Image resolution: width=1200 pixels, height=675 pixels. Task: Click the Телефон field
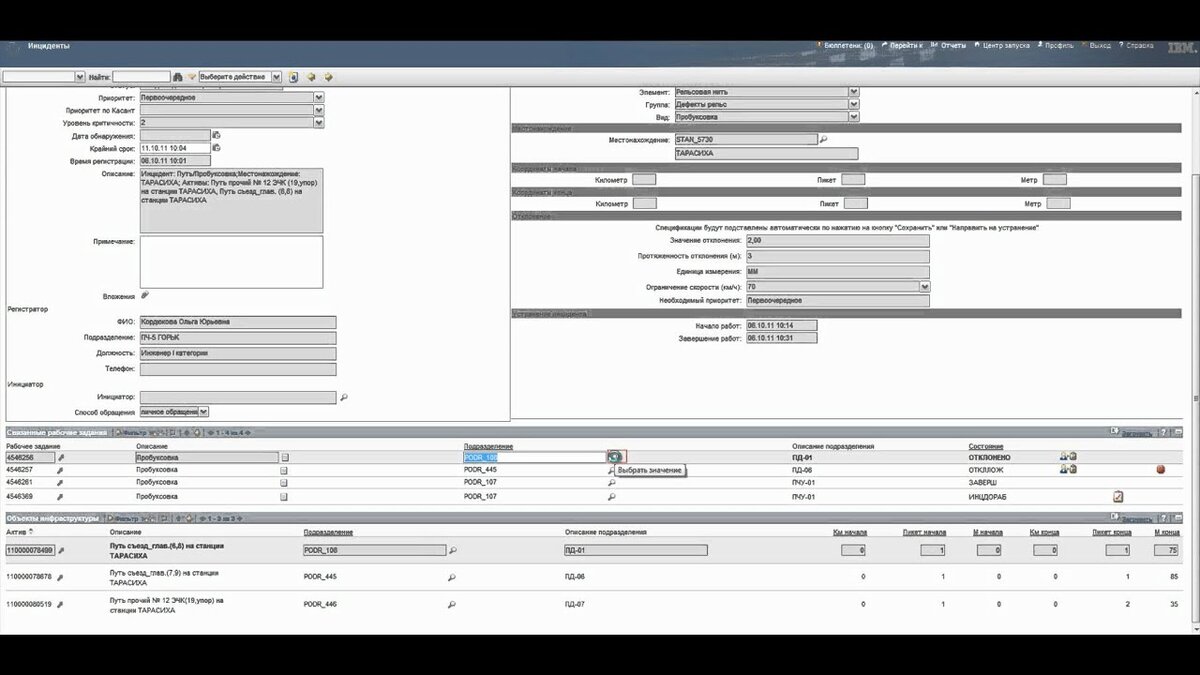[238, 369]
